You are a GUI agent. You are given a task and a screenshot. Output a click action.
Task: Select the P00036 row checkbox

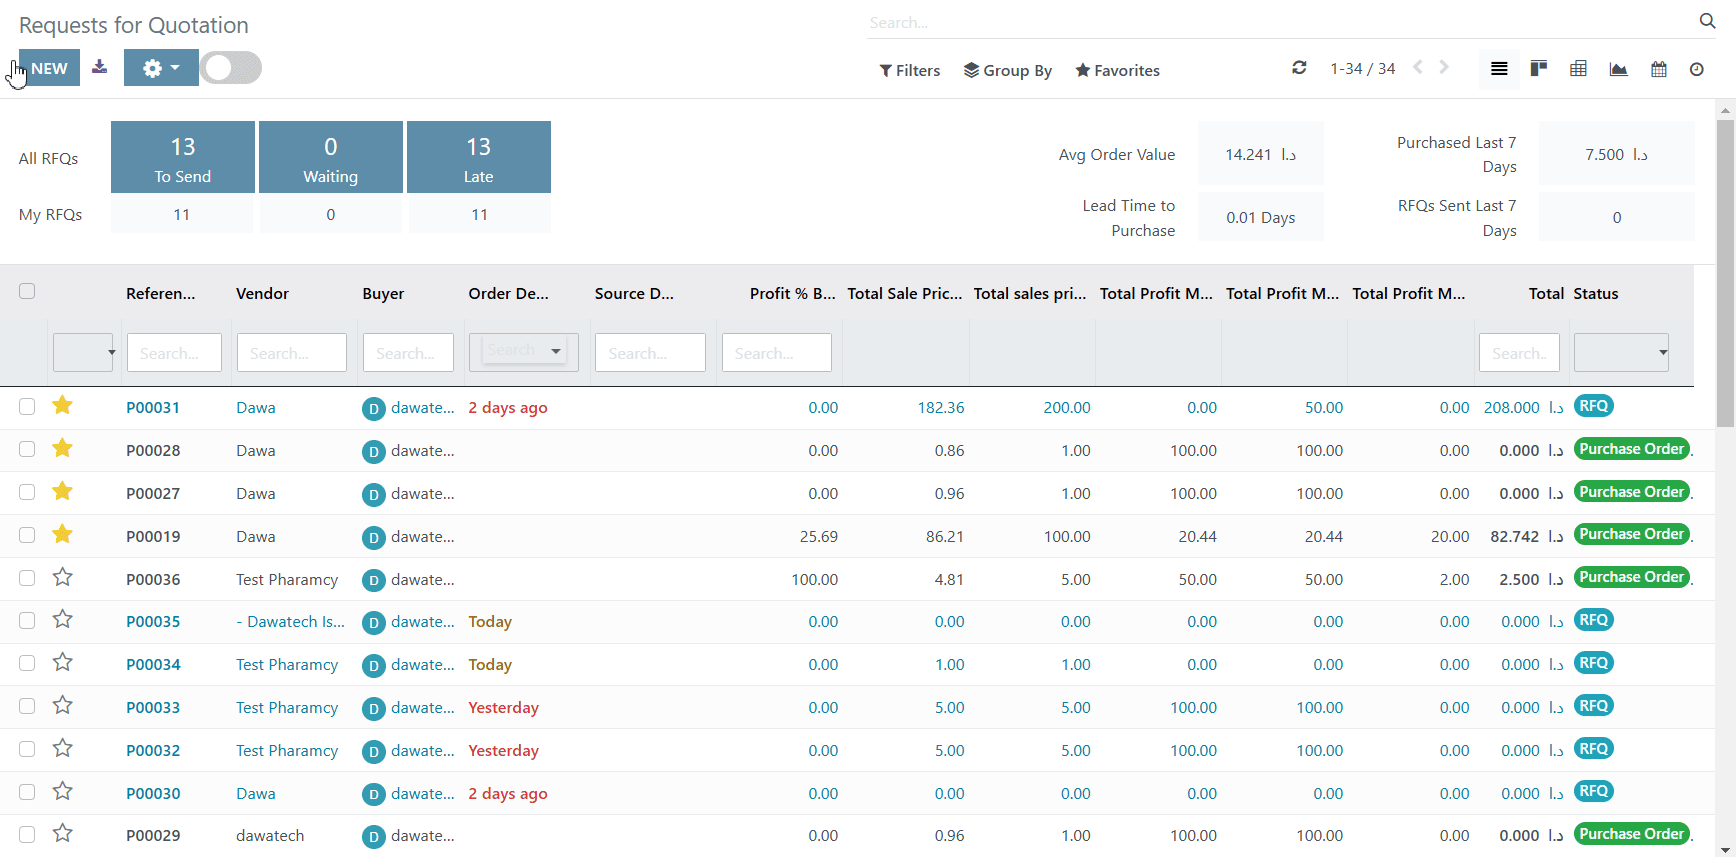click(x=27, y=578)
